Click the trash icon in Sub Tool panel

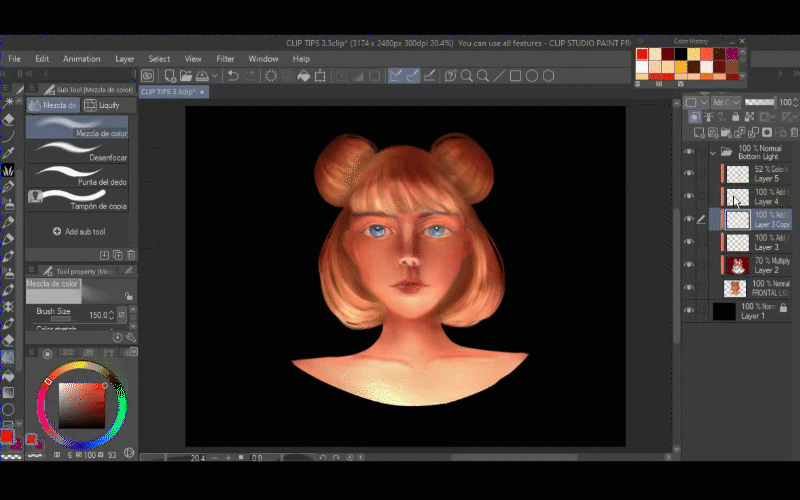coord(130,255)
